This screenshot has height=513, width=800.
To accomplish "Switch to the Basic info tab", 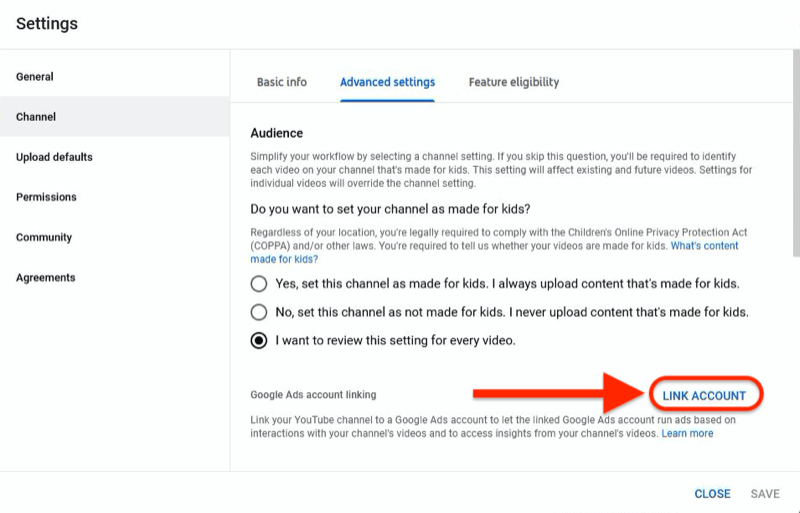I will tap(282, 82).
